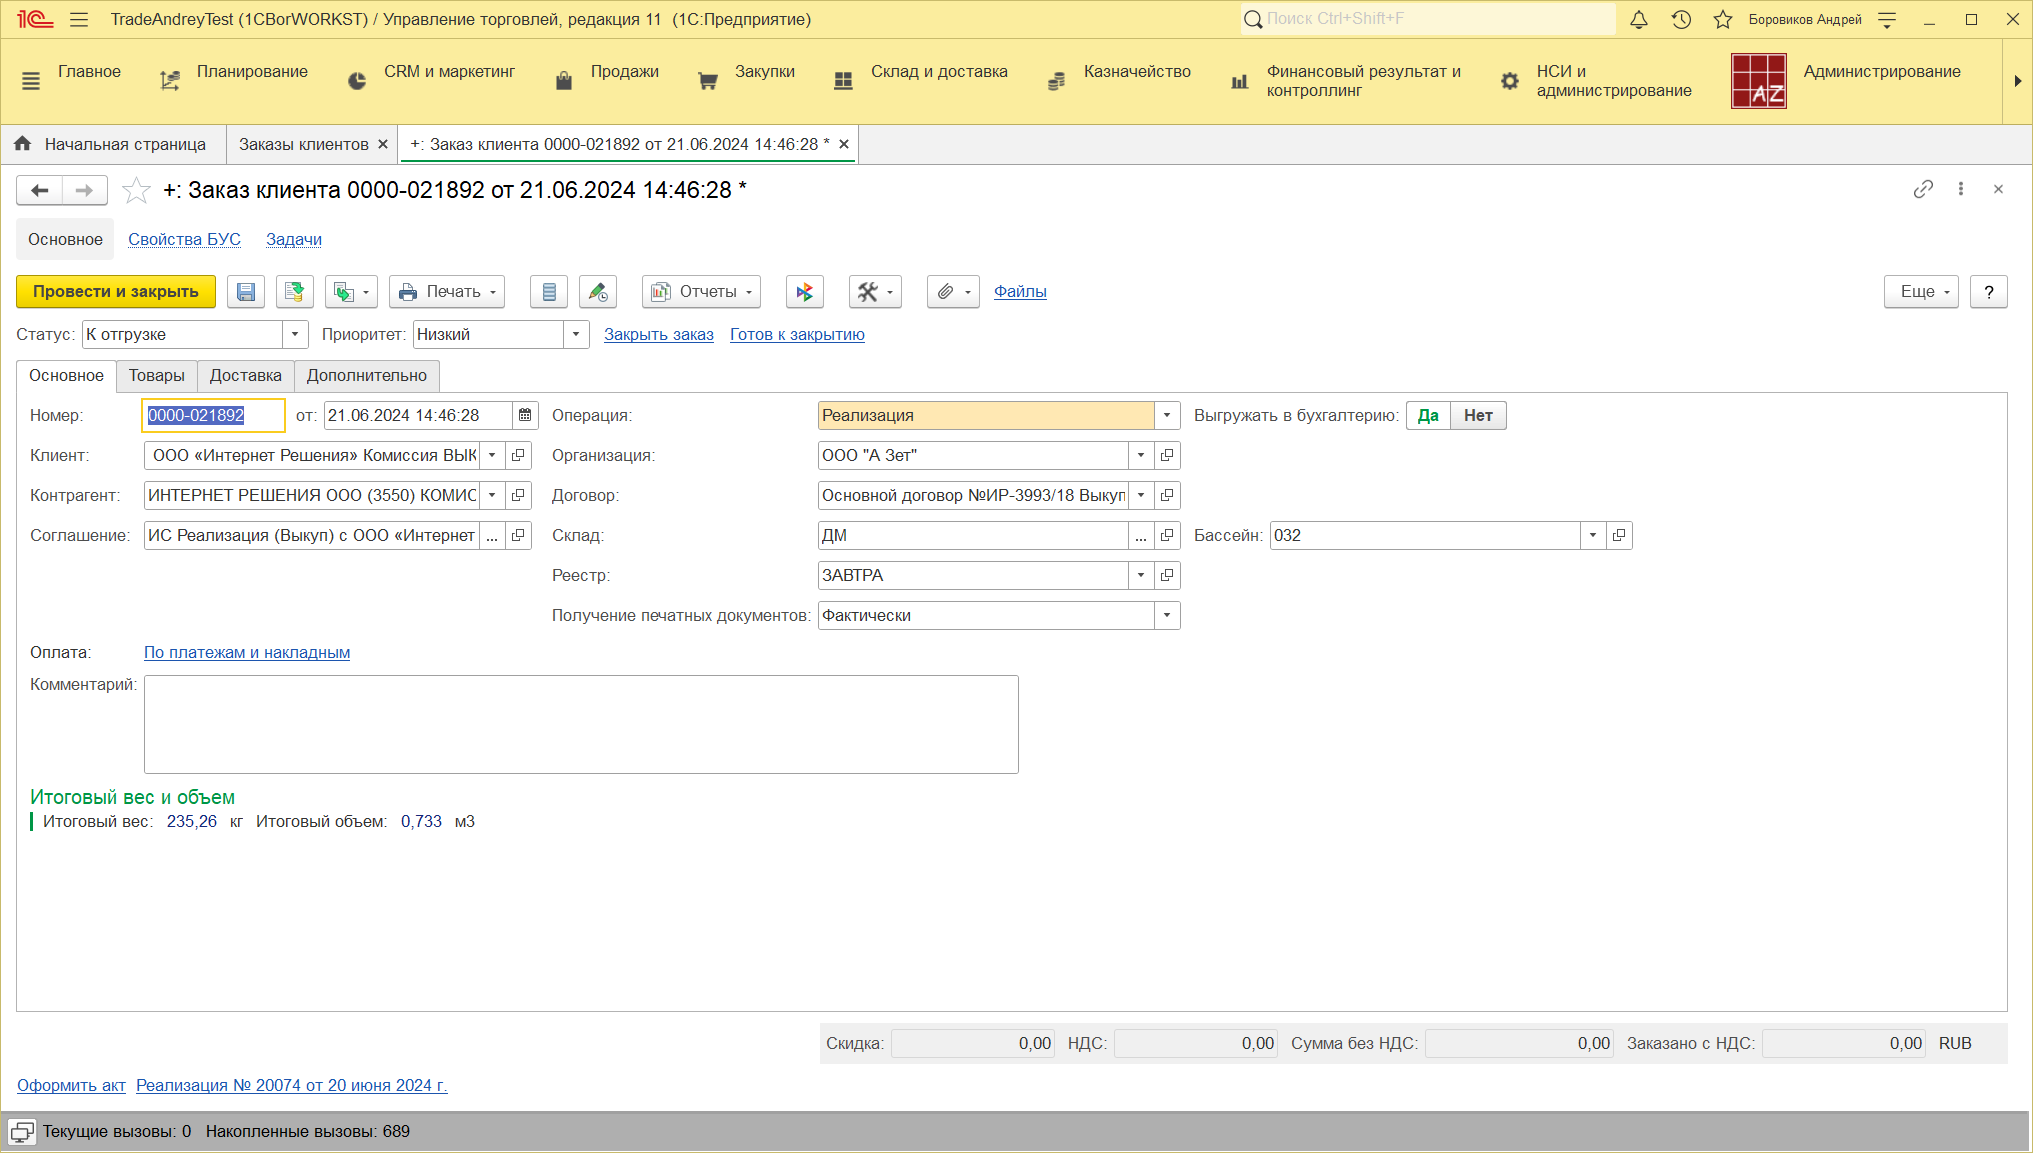2033x1153 pixels.
Task: Add order to favorites with star icon
Action: [x=136, y=190]
